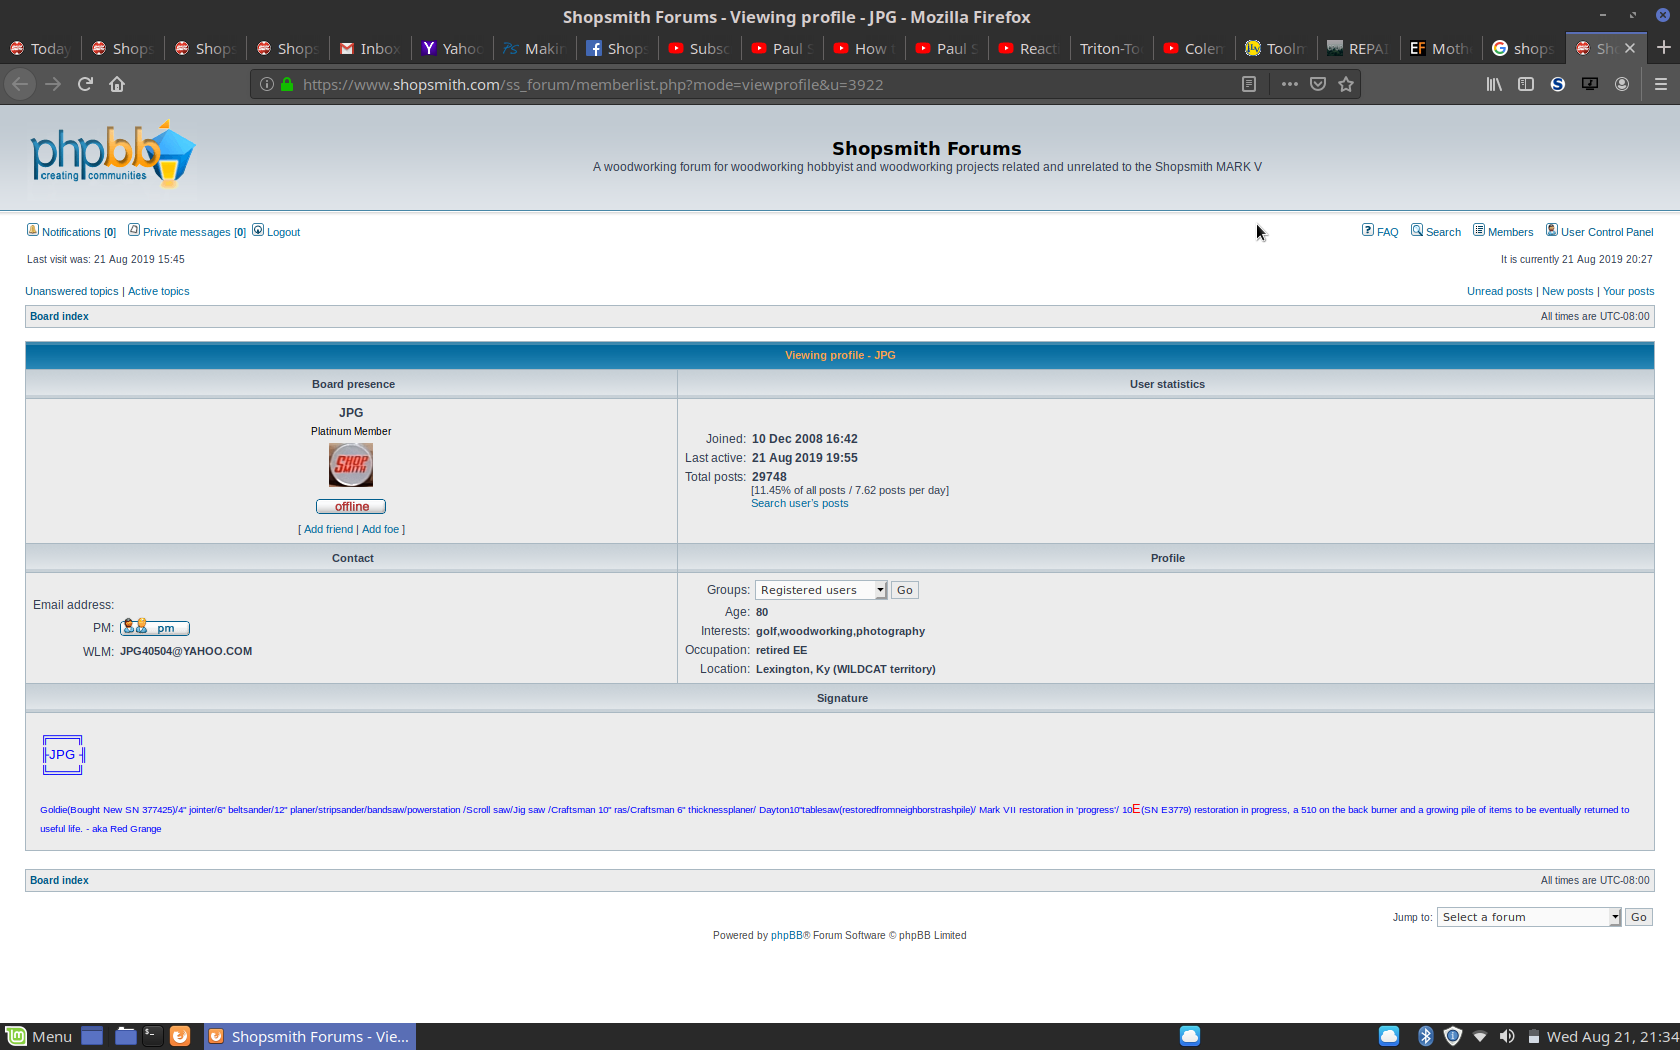Switch to the REPAI tab
This screenshot has width=1680, height=1050.
coord(1357,48)
